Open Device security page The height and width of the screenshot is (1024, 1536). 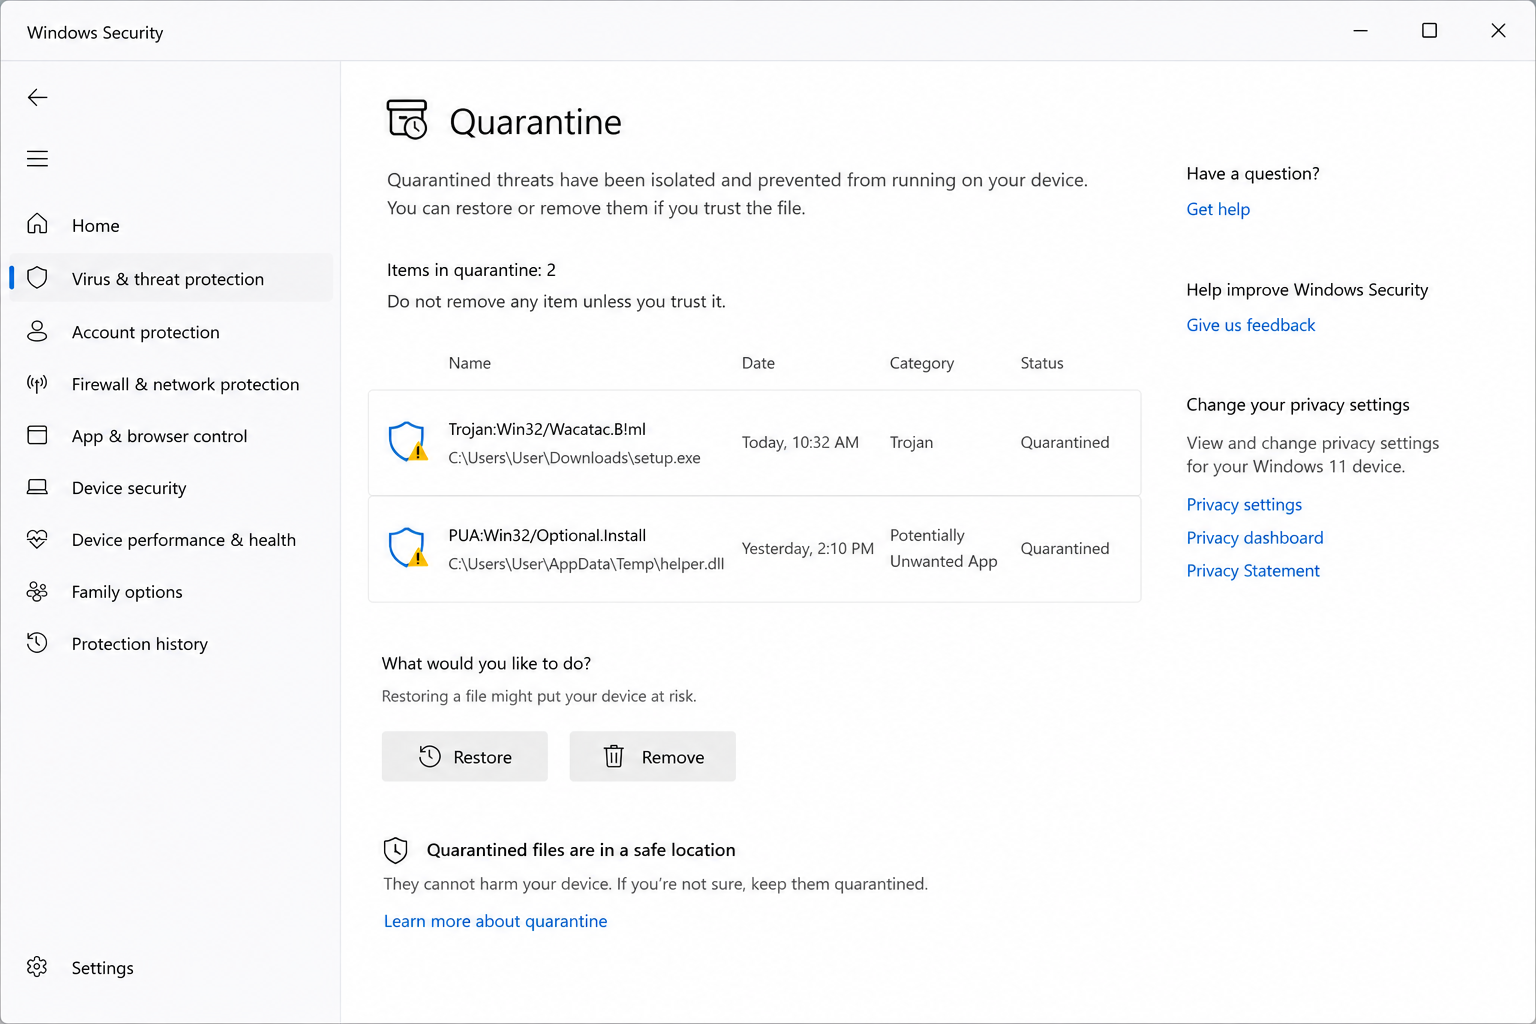click(129, 488)
